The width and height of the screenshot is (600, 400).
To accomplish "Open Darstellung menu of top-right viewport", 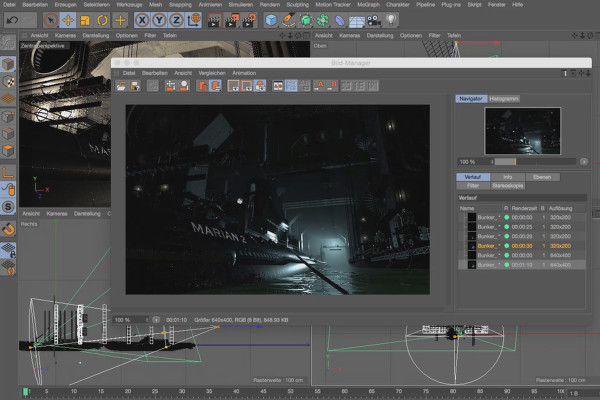I will point(380,35).
